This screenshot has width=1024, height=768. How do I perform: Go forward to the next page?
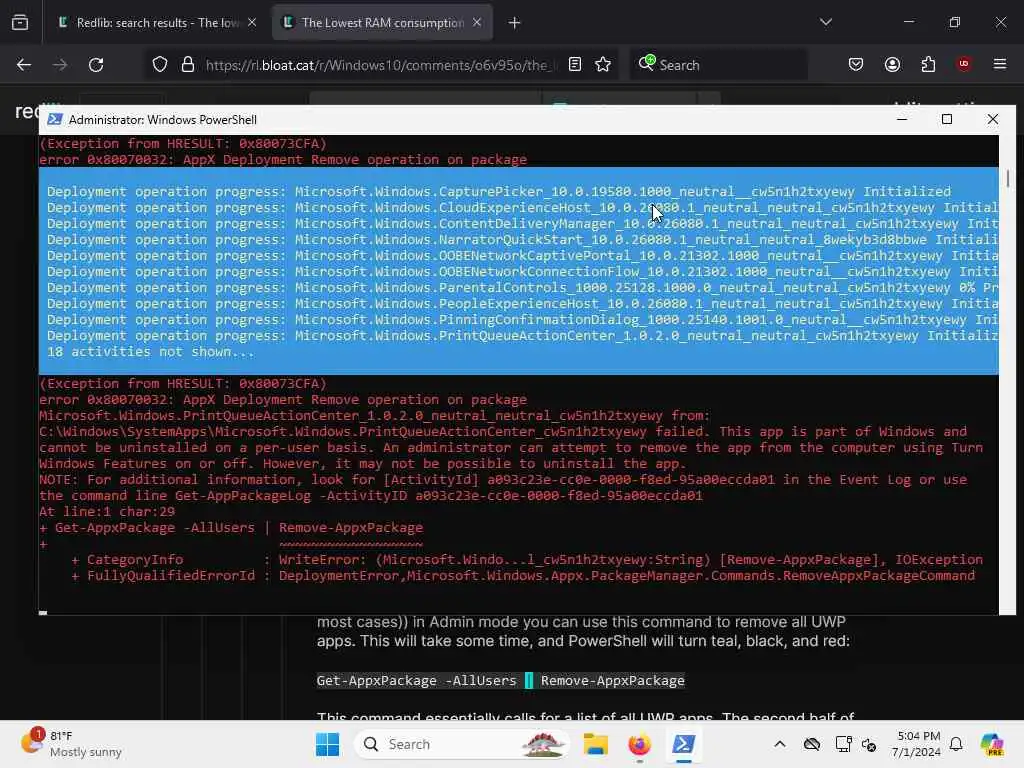60,65
